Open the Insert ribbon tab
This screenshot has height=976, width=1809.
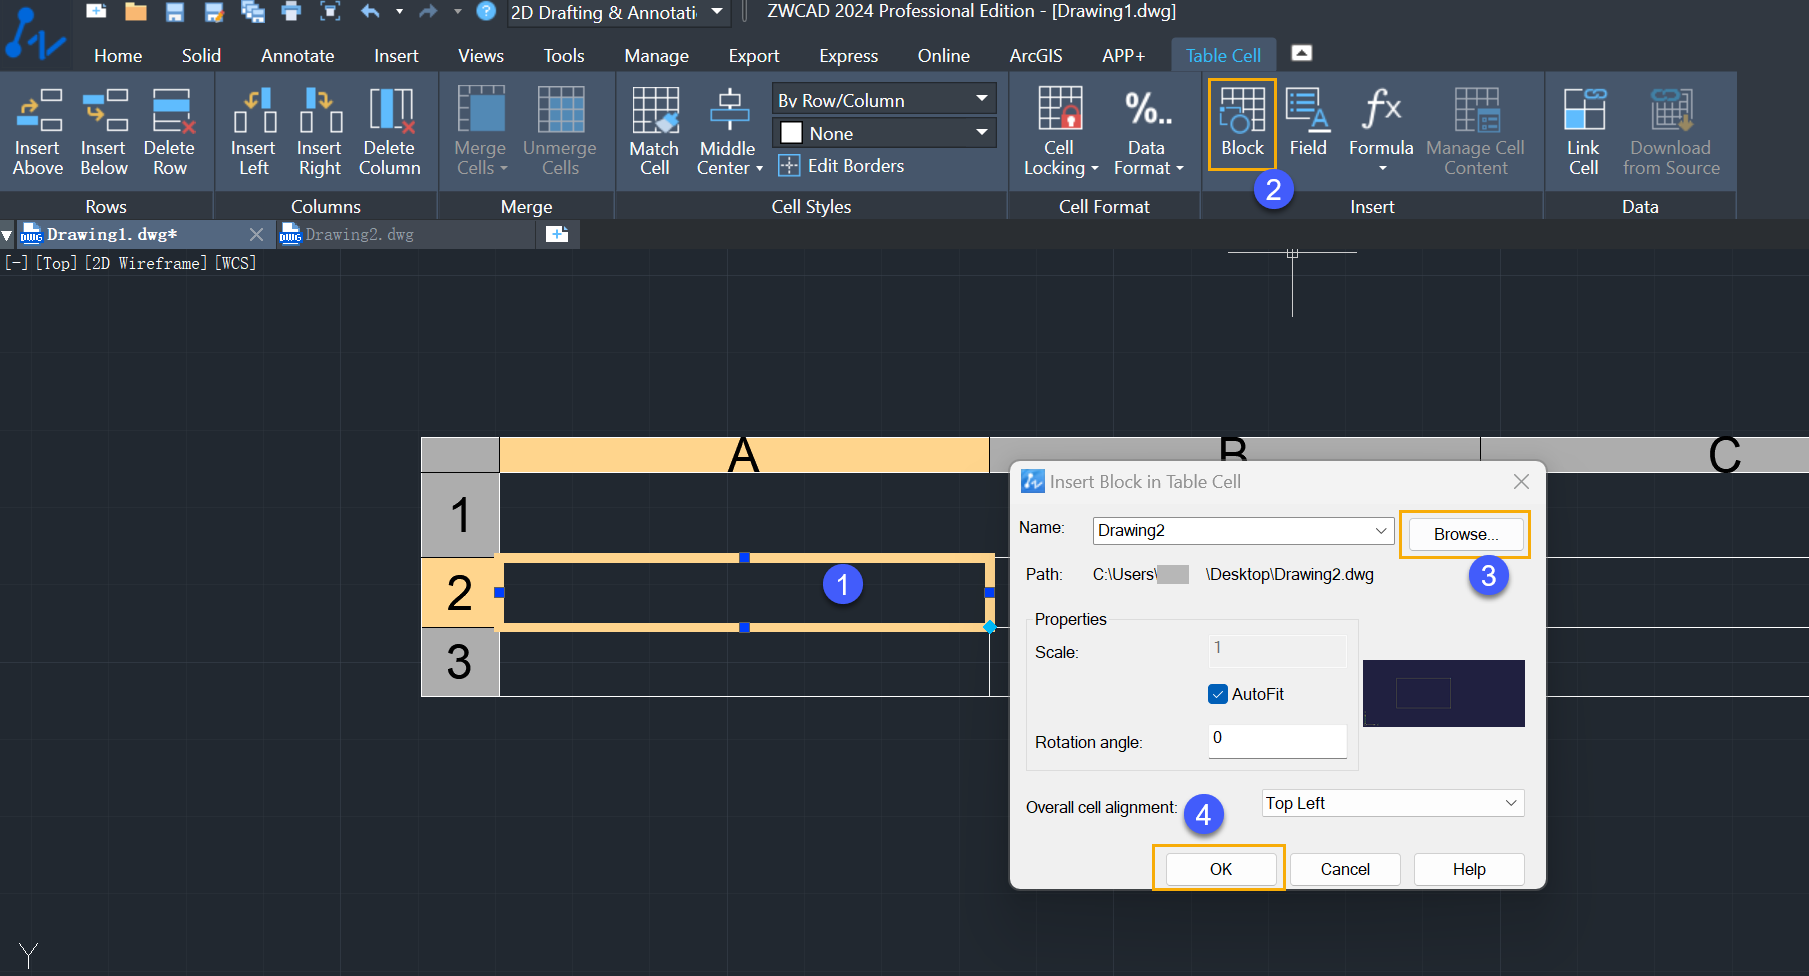(x=396, y=55)
